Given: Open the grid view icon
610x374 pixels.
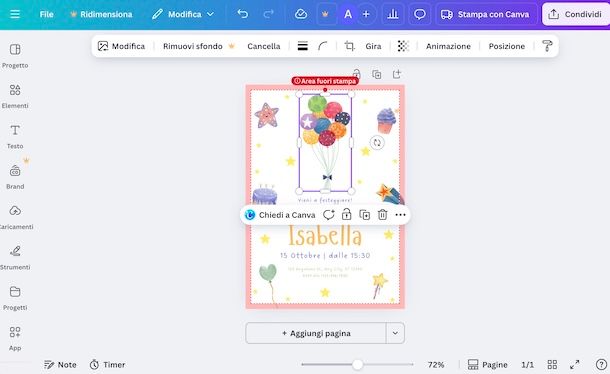Looking at the screenshot, I should click(x=552, y=365).
